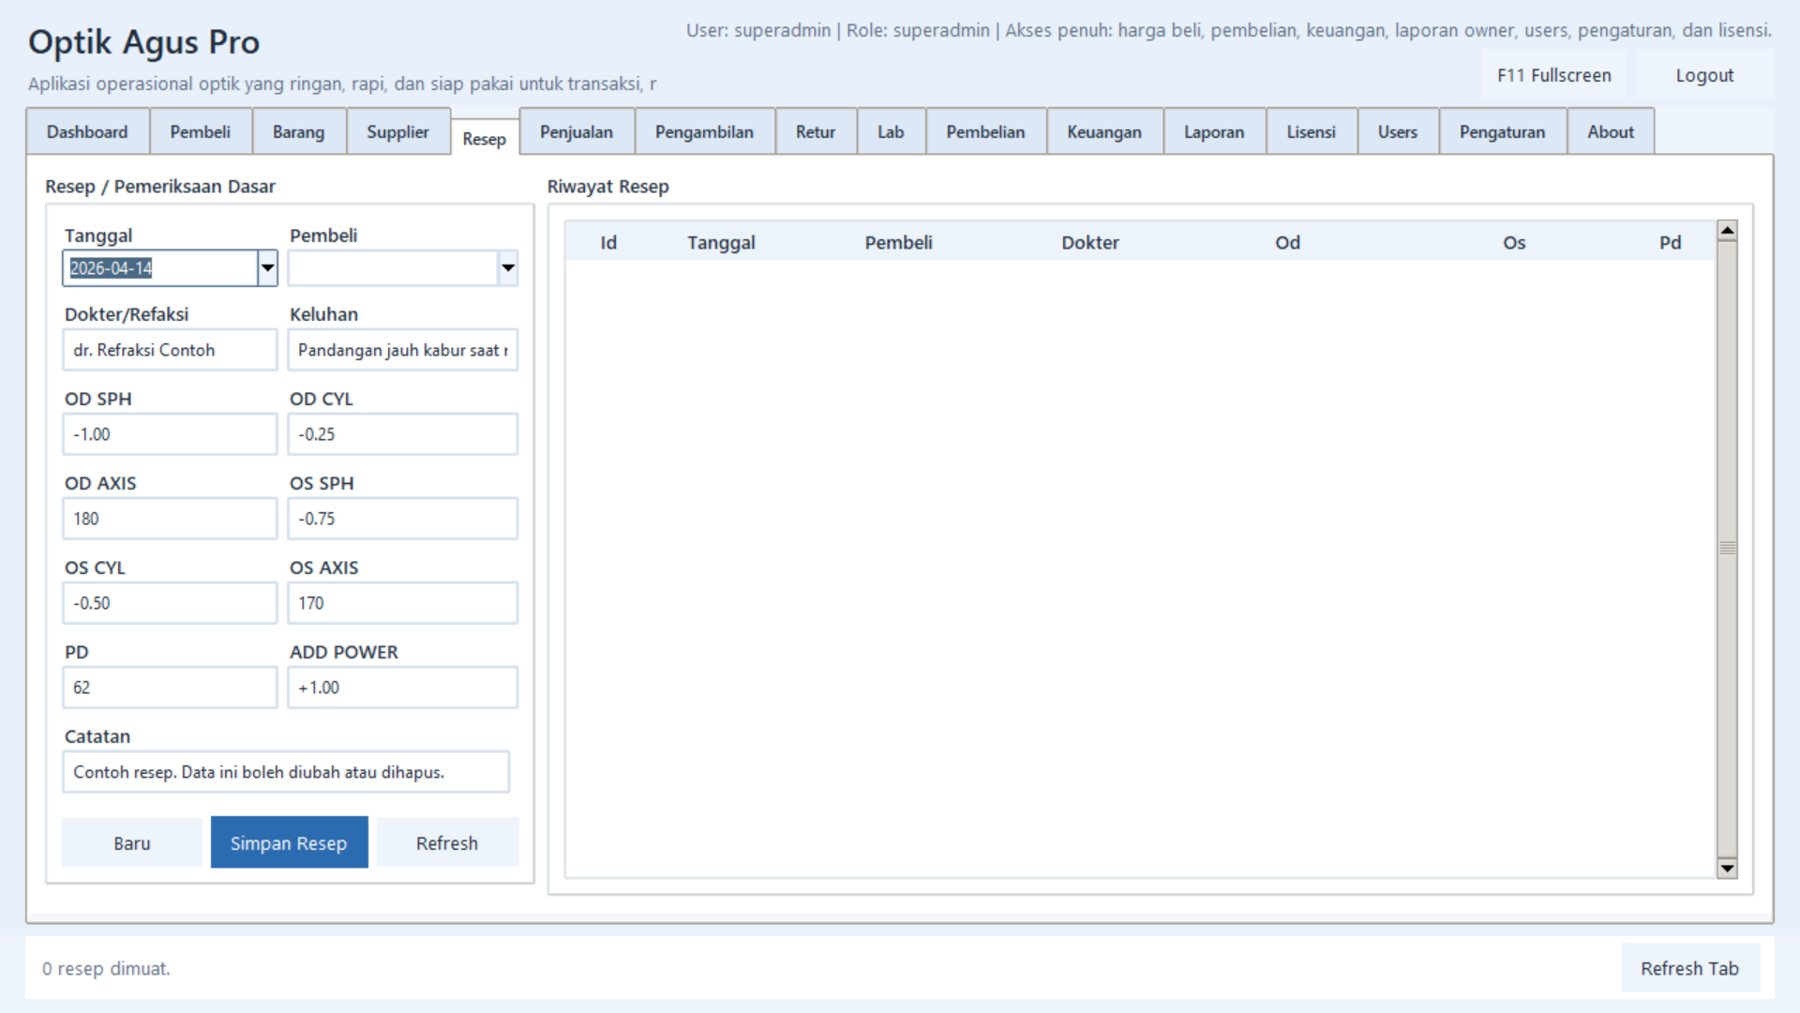Open the Lab tab
Screen dimensions: 1800x1013
[890, 132]
